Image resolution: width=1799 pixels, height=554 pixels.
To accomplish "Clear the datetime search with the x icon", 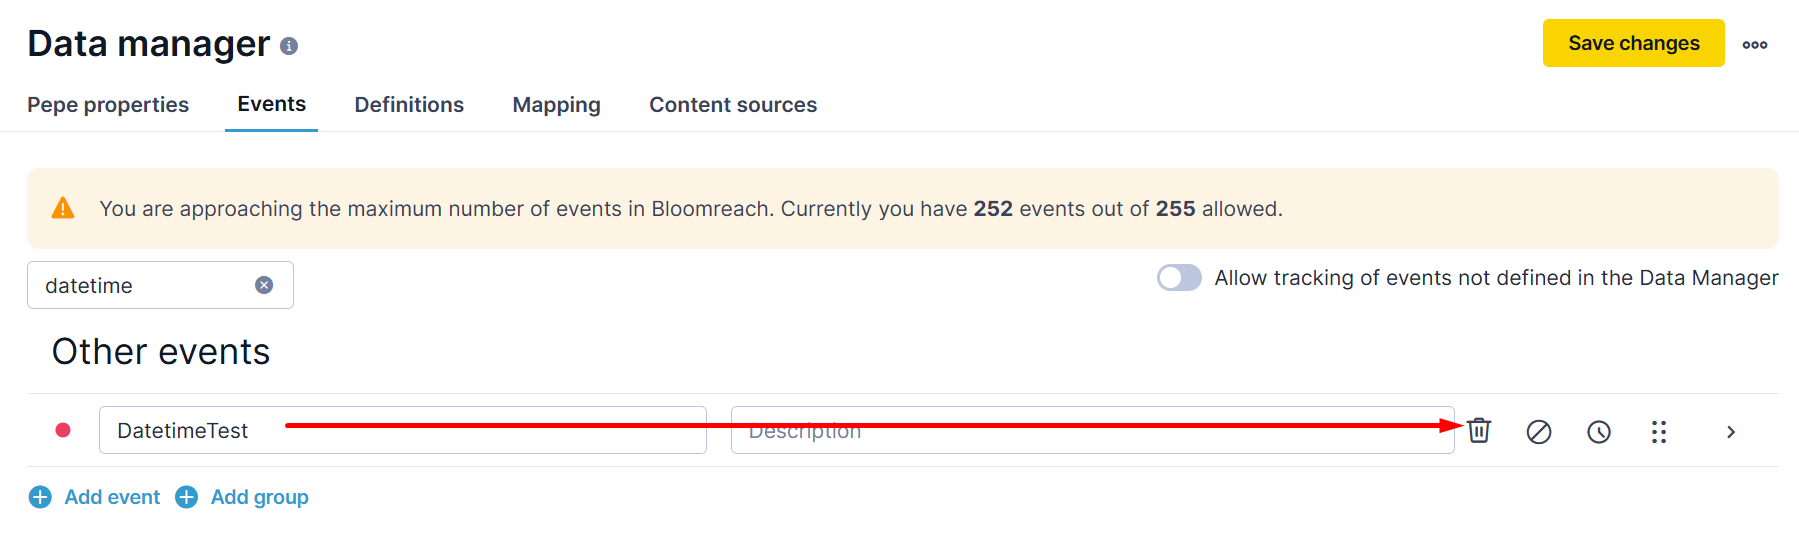I will point(264,285).
